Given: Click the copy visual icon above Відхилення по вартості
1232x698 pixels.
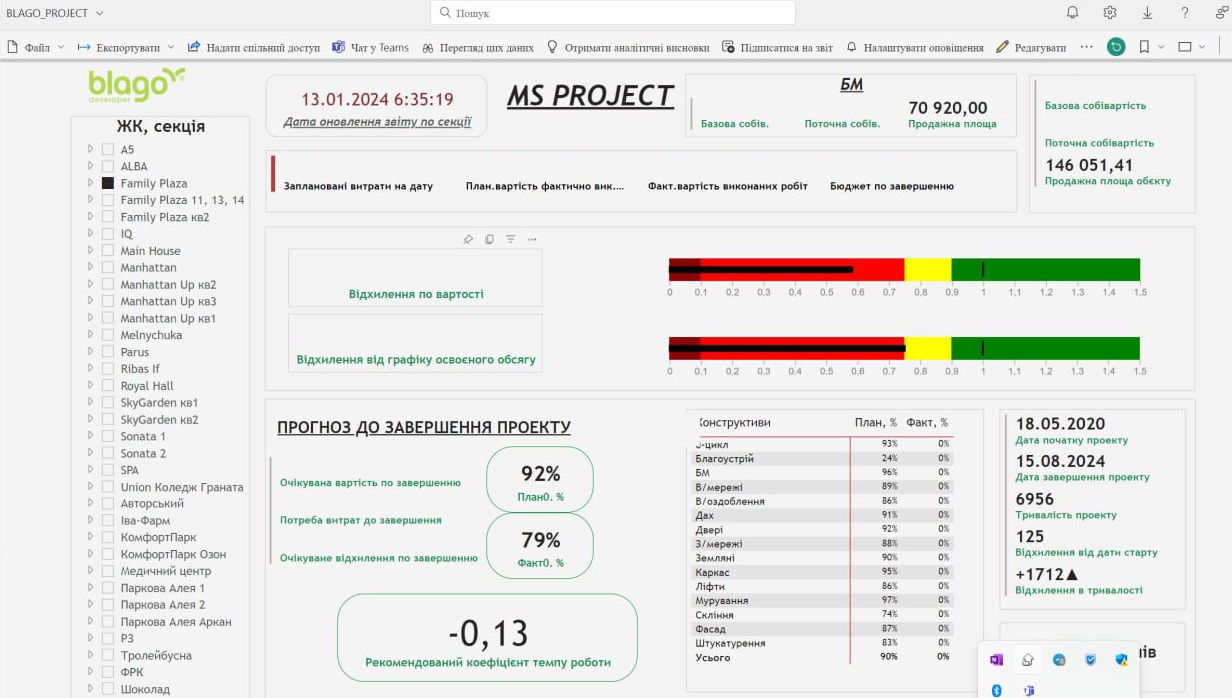Looking at the screenshot, I should tap(489, 239).
